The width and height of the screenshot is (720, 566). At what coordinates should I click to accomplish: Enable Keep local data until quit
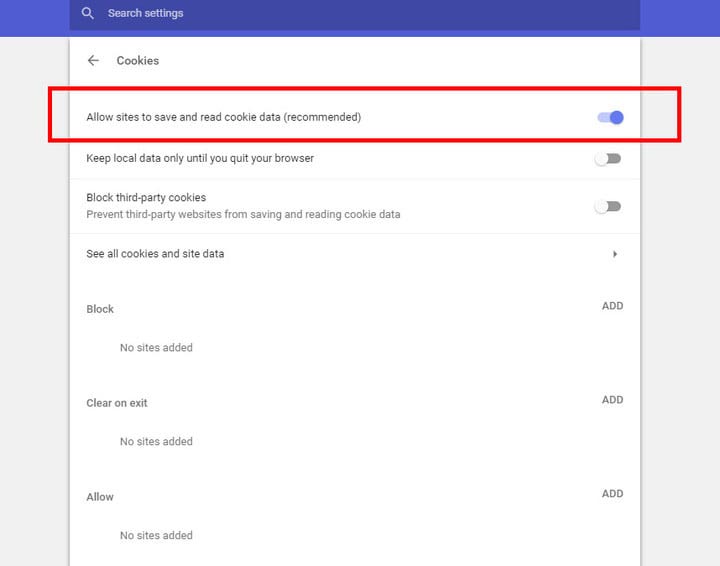(x=608, y=159)
